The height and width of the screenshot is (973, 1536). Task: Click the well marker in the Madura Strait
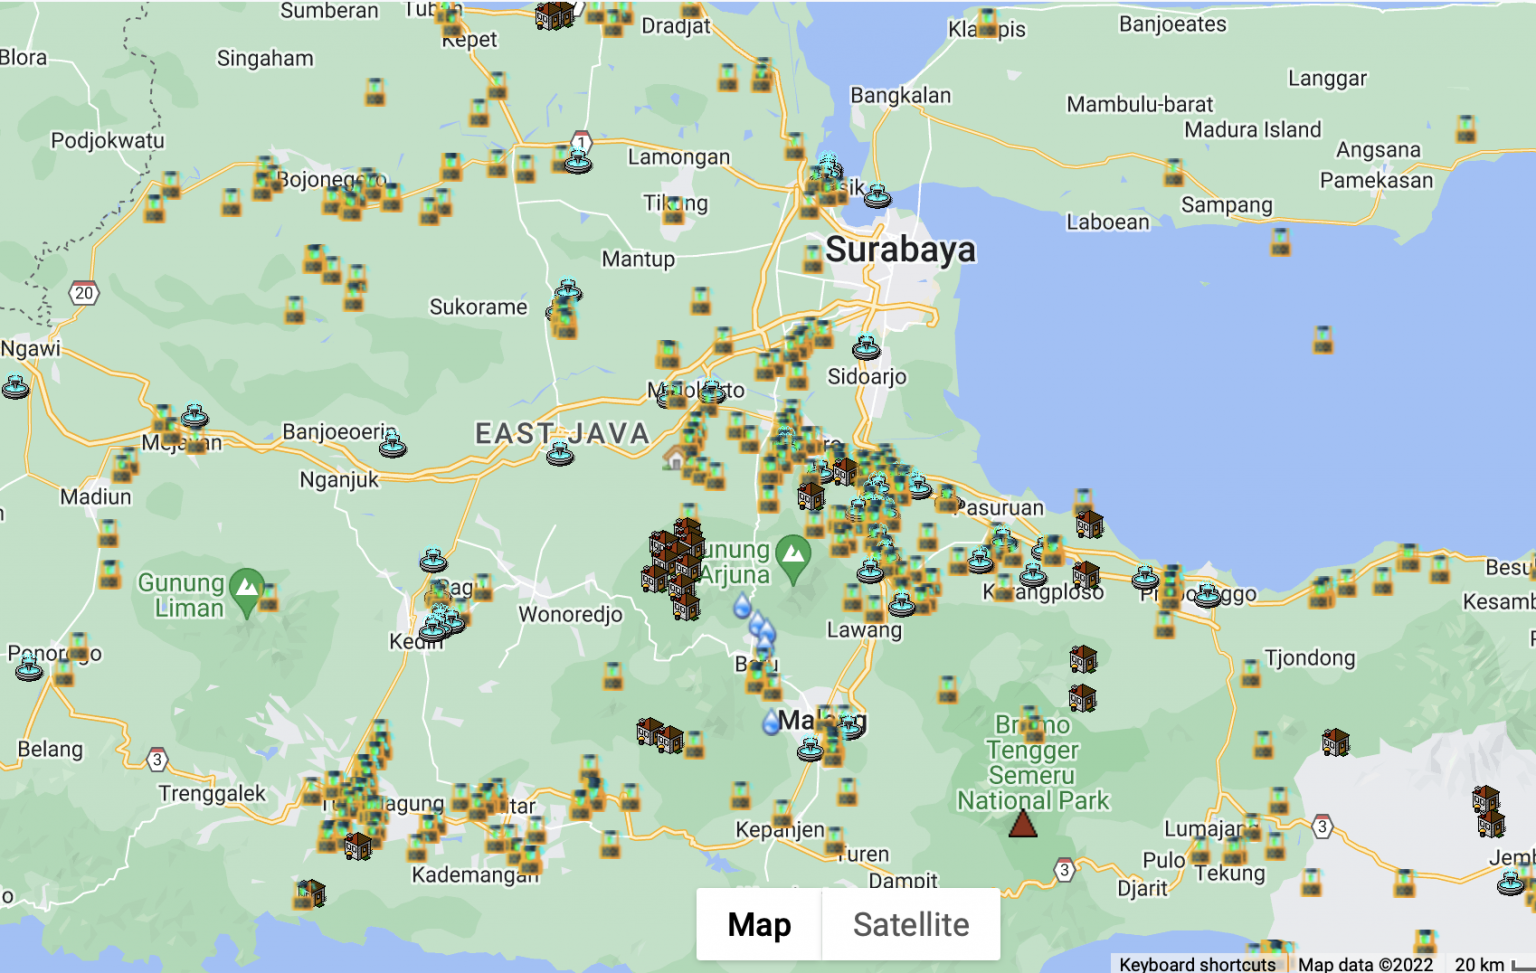click(1322, 340)
